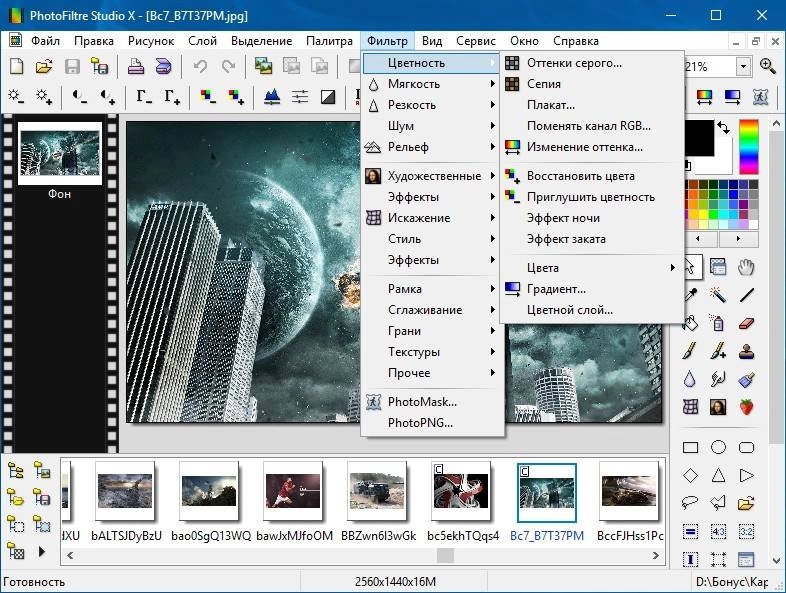The image size is (786, 593).
Task: Click the Brightness plus icon
Action: pyautogui.click(x=44, y=96)
